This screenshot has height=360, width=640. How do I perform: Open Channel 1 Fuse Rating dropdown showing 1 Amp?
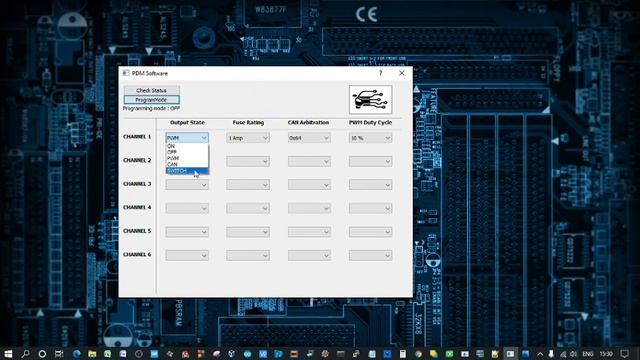click(x=248, y=138)
